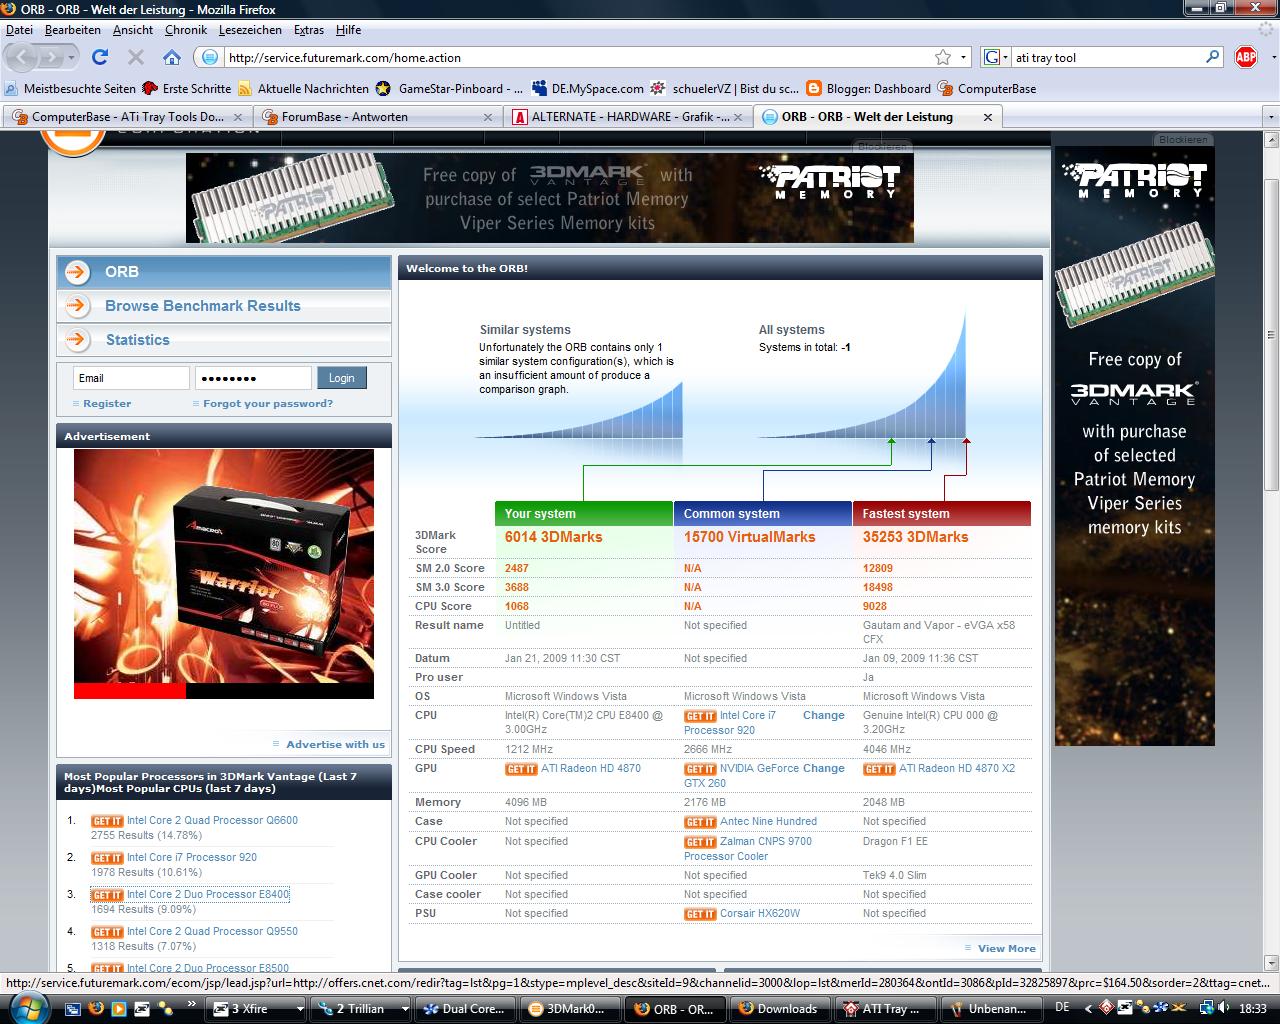Click Change link in the GPU row
1280x1024 pixels.
coord(823,768)
